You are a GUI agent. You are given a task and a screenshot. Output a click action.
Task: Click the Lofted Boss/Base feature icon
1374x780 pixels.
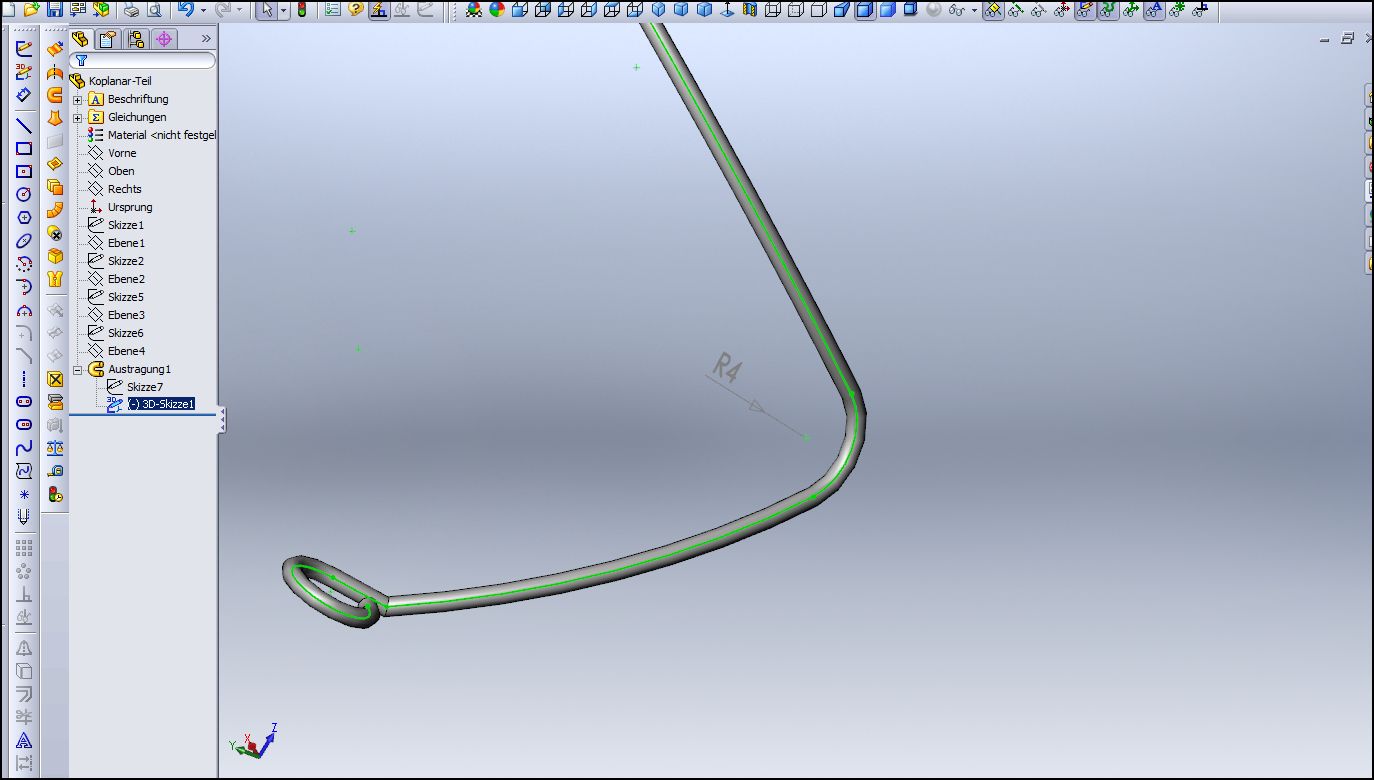55,118
